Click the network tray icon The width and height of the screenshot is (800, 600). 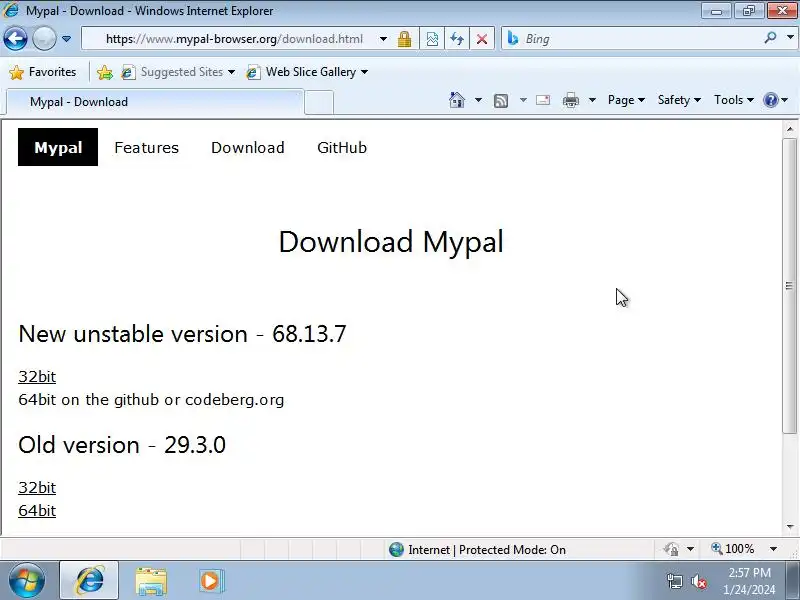point(674,581)
